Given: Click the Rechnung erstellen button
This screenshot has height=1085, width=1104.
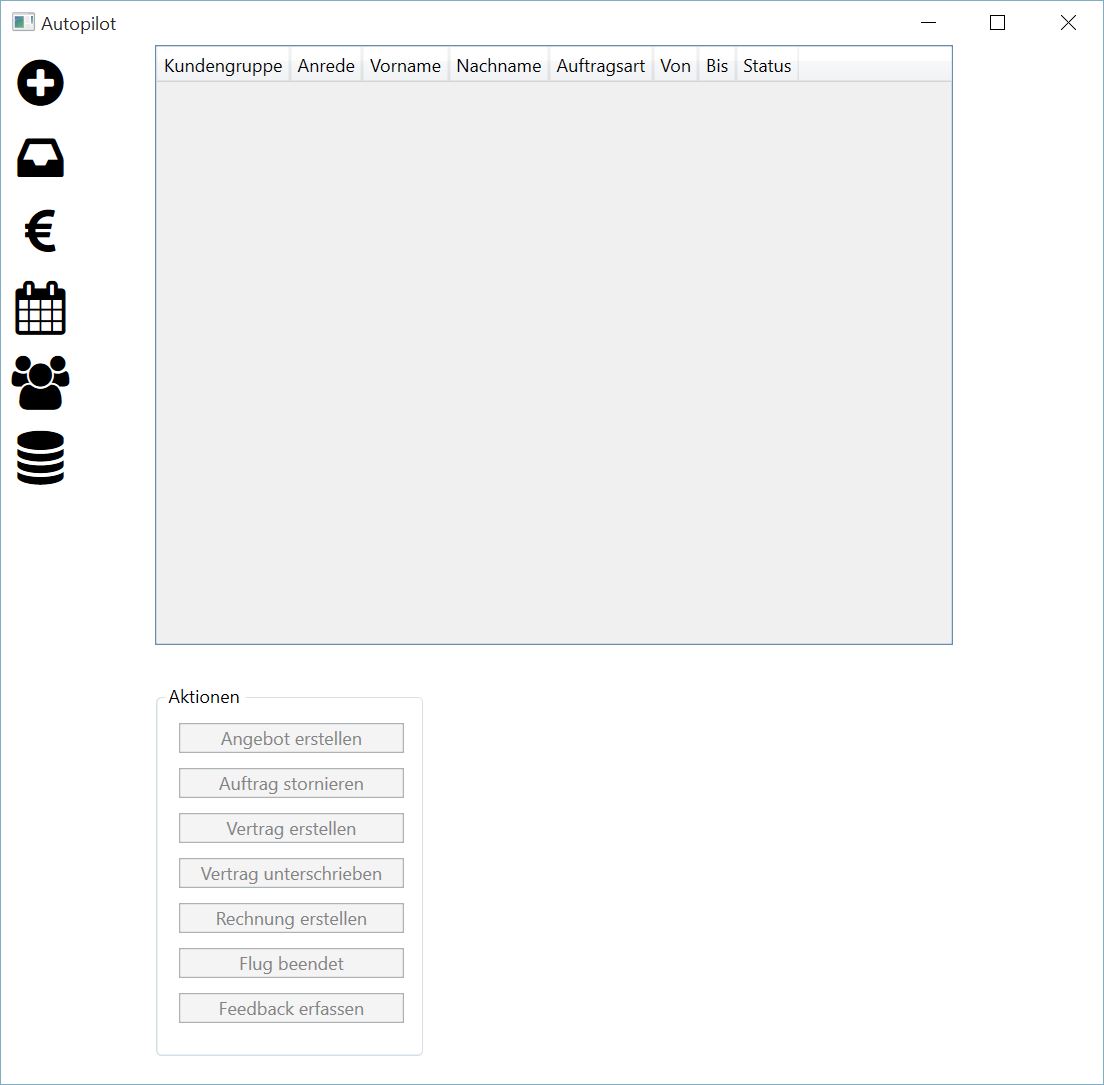Looking at the screenshot, I should [291, 919].
